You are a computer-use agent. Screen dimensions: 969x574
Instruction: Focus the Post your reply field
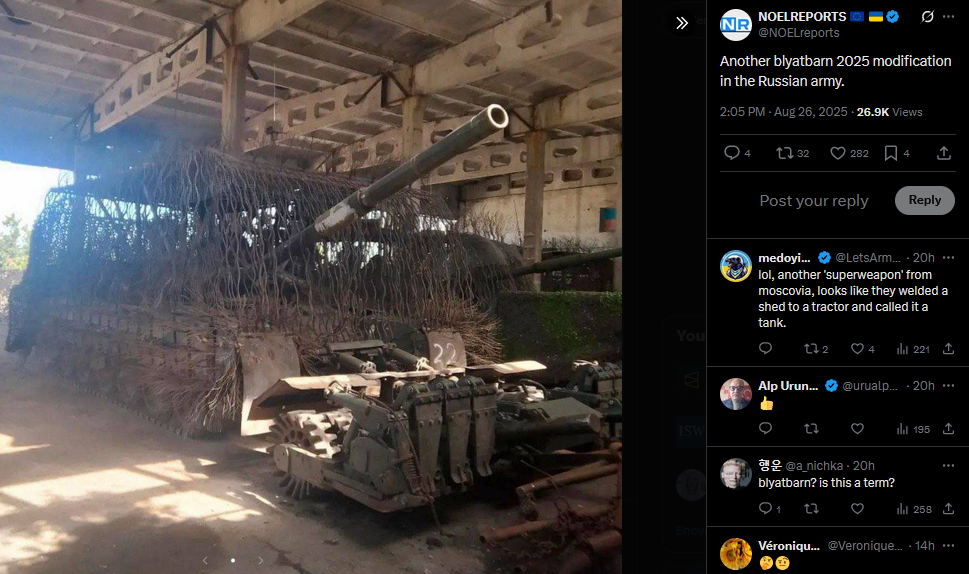[814, 201]
